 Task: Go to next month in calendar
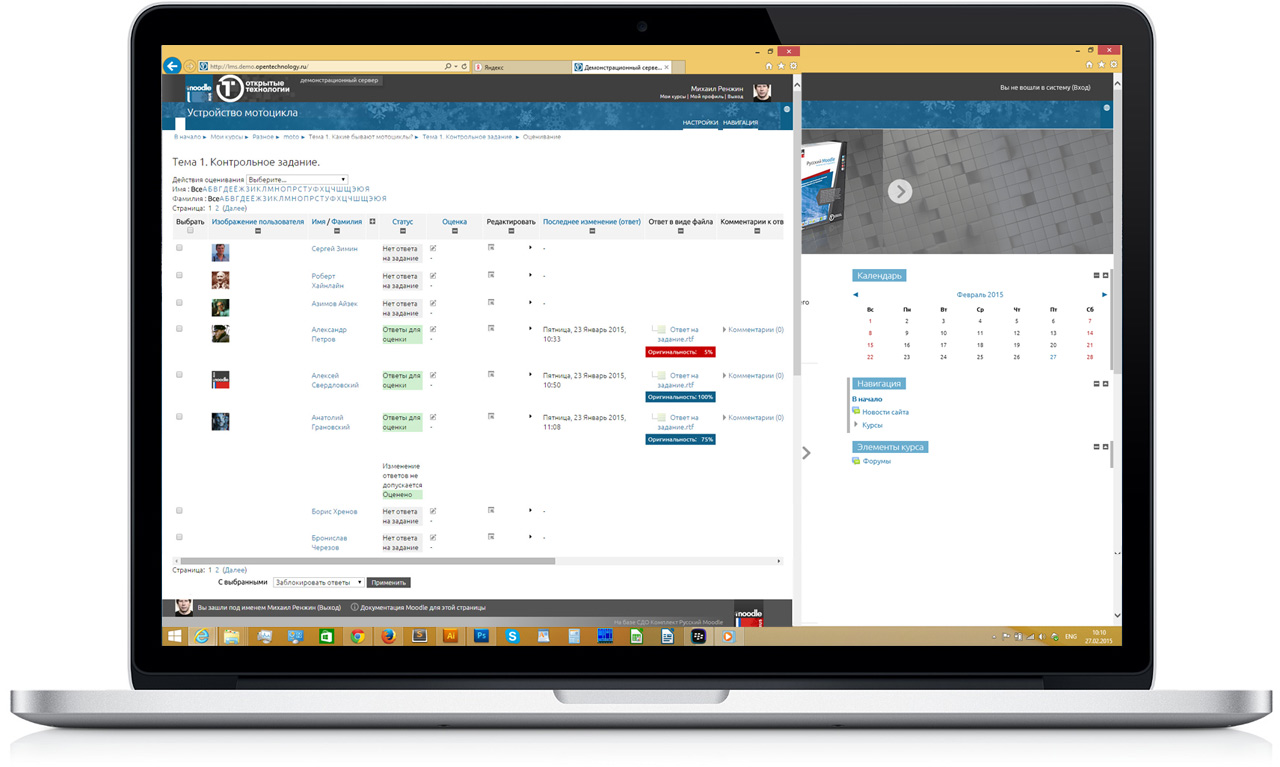[1104, 295]
